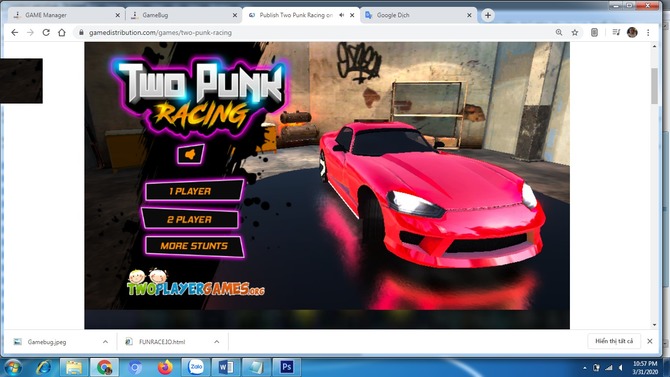Choose the 2 Player mode
This screenshot has width=670, height=377.
[x=190, y=219]
